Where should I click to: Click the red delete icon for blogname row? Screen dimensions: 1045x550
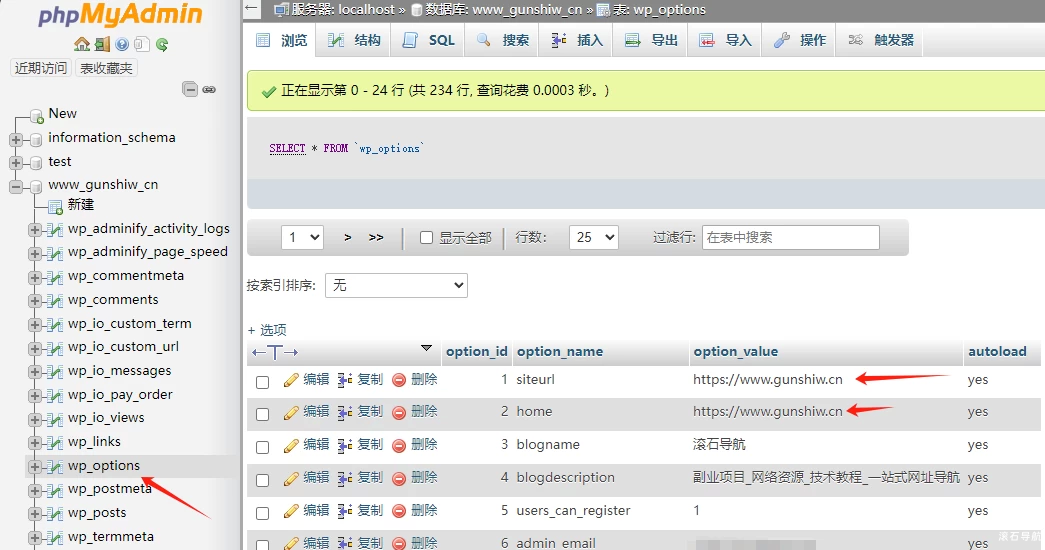[399, 445]
